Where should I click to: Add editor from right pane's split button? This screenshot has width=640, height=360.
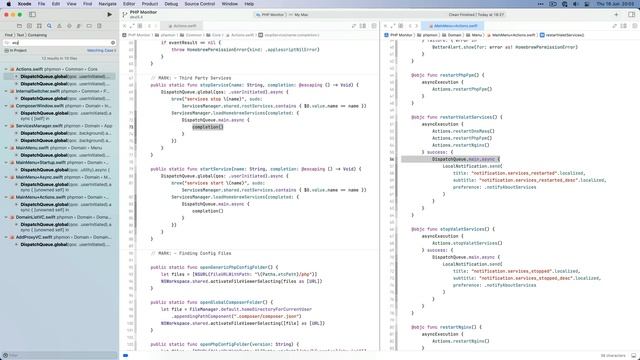click(635, 26)
